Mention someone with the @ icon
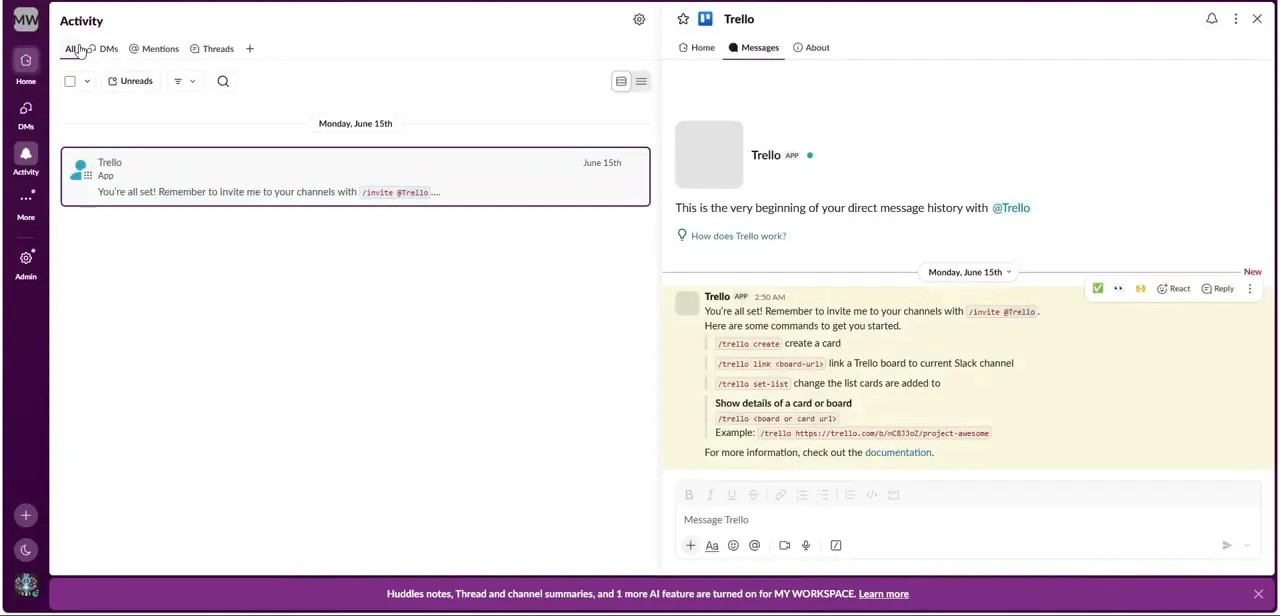1280x616 pixels. [755, 546]
